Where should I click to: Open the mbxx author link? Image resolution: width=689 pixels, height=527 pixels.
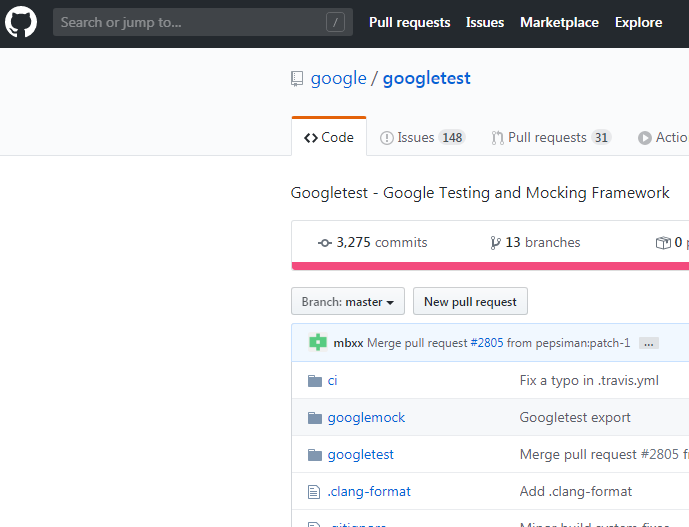[x=348, y=343]
